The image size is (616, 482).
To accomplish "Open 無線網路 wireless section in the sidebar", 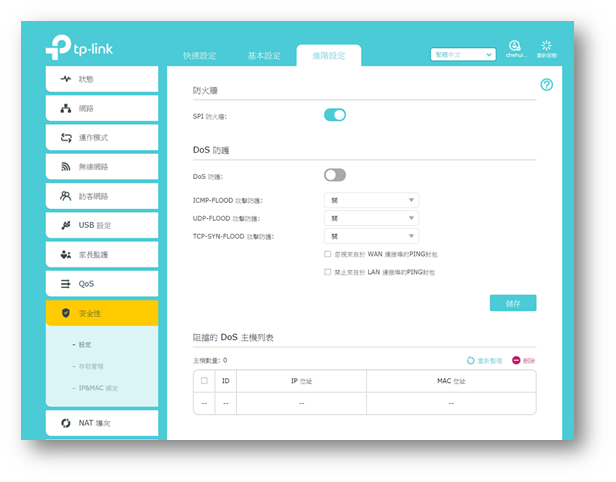I will click(x=102, y=166).
